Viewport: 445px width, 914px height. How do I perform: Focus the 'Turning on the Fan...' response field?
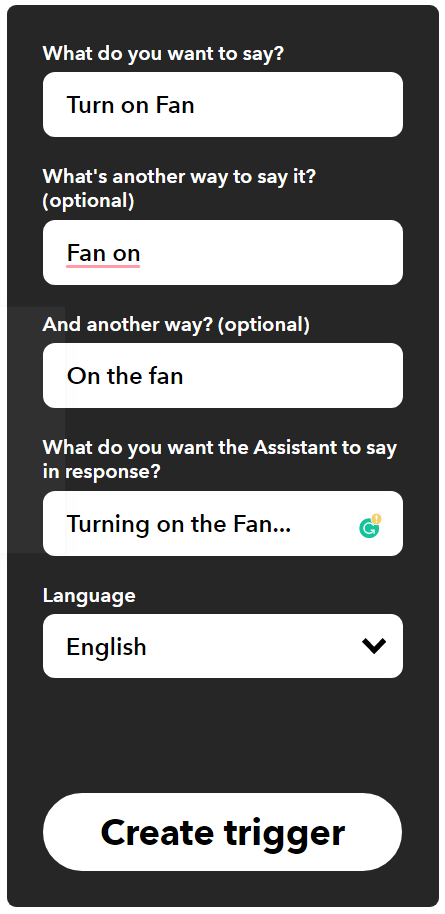(223, 523)
